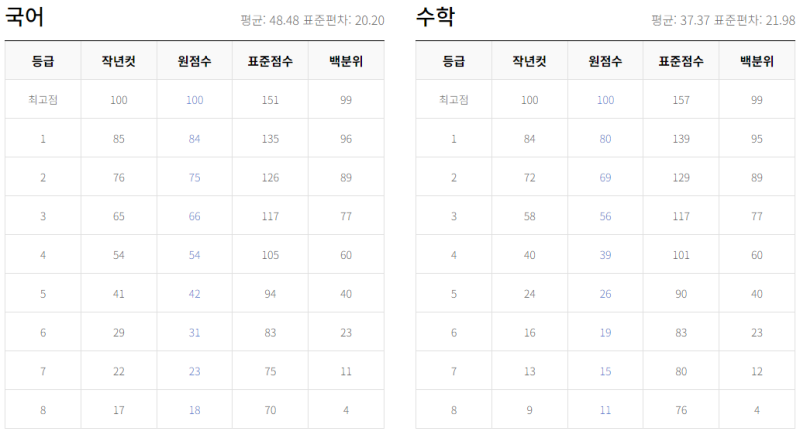Select 원점수 84 in the 국어 table
Viewport: 800px width, 435px height.
[194, 139]
